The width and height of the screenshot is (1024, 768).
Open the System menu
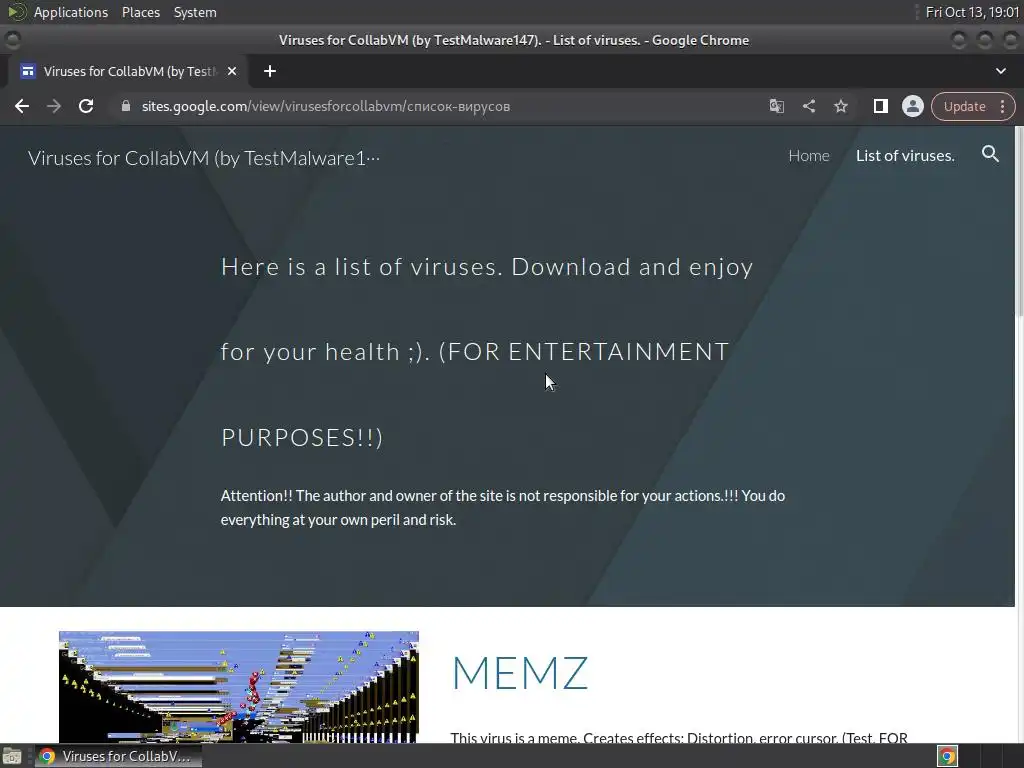pyautogui.click(x=195, y=12)
